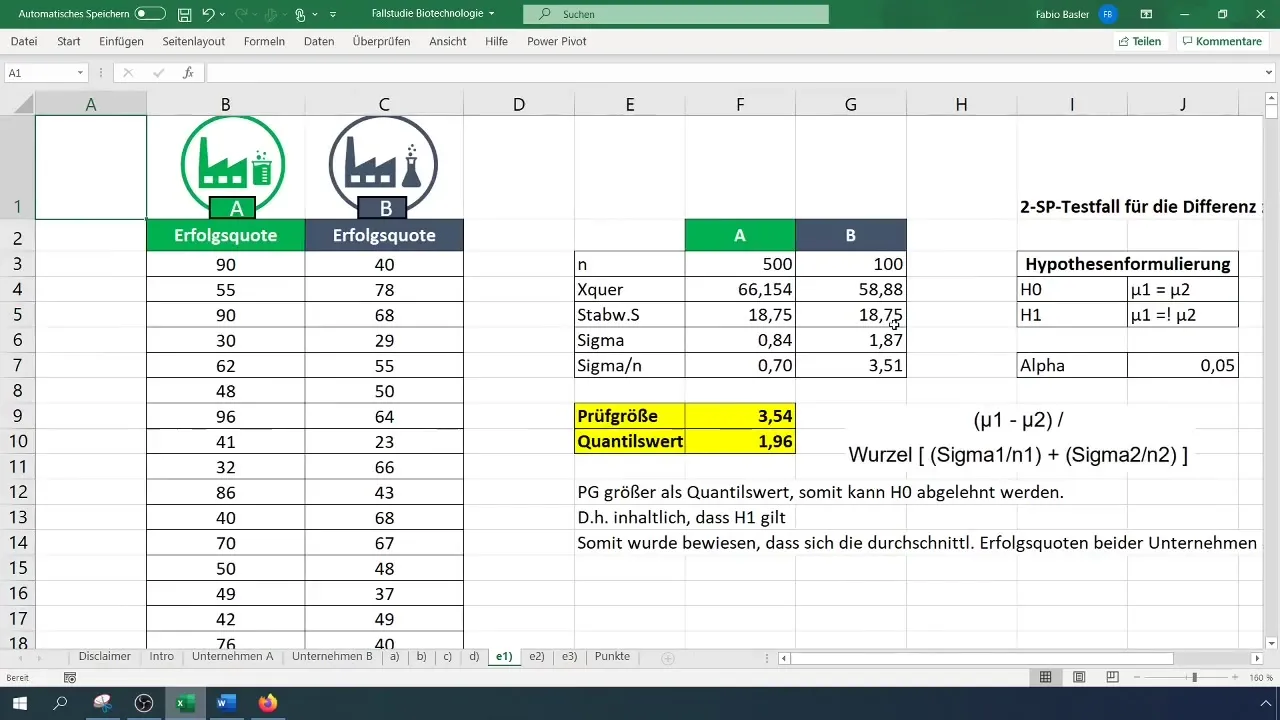Click the 160 % zoom level

coord(1261,678)
